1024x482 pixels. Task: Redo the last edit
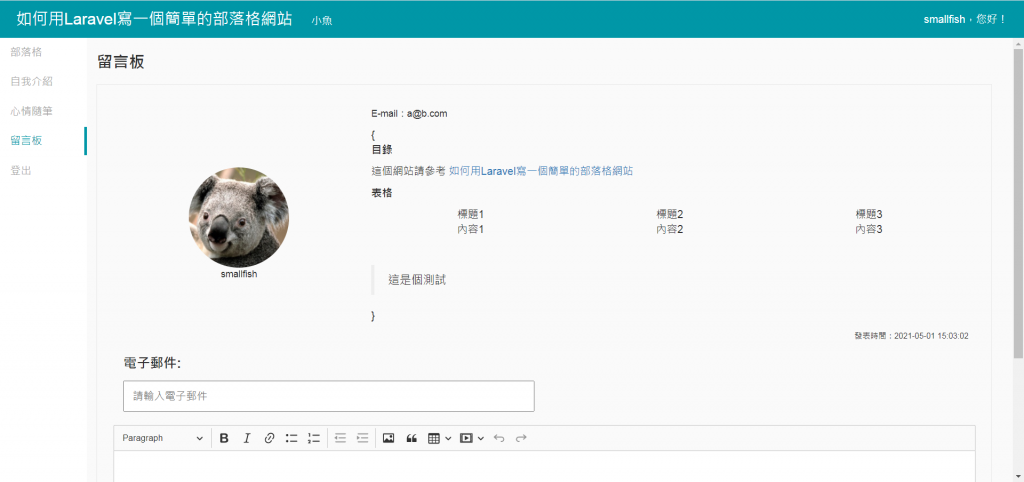tap(521, 438)
